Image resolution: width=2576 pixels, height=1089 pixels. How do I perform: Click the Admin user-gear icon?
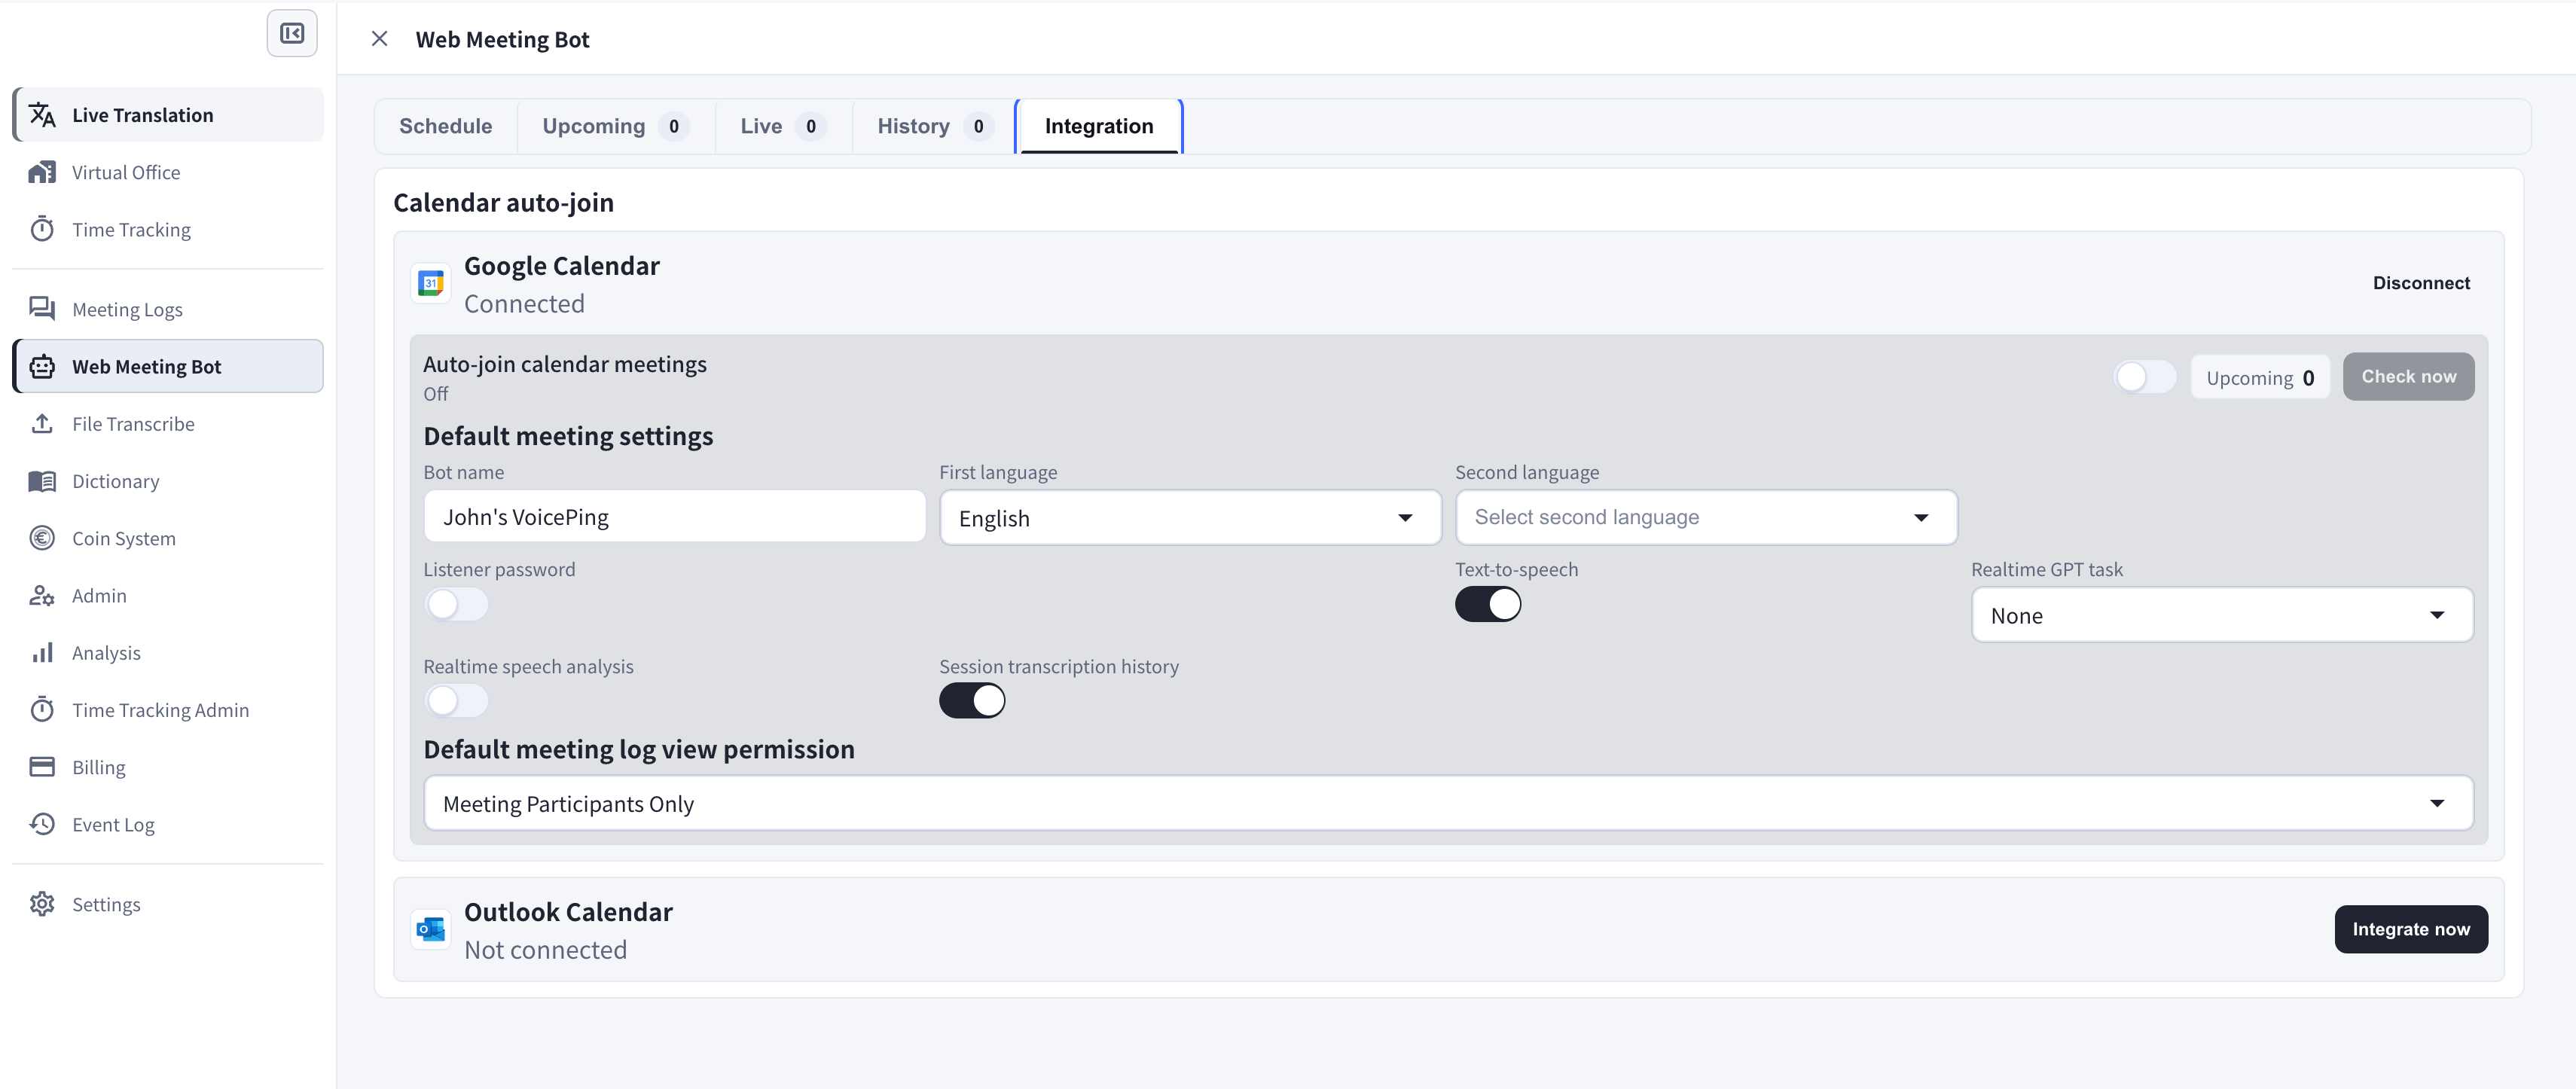point(42,595)
